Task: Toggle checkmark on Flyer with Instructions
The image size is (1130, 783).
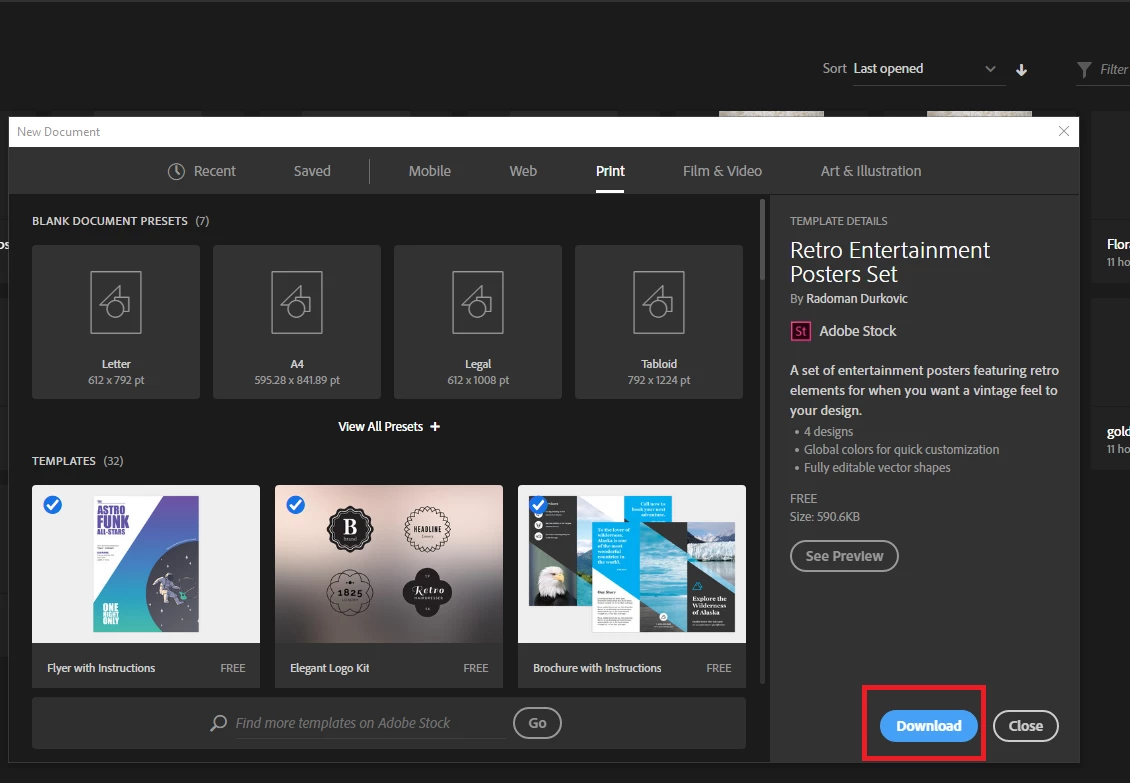Action: [x=53, y=505]
